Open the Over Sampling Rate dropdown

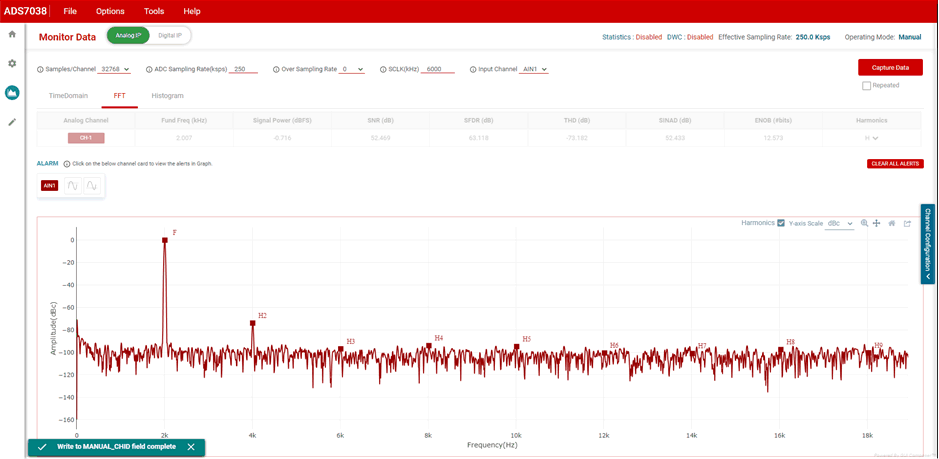pos(352,70)
